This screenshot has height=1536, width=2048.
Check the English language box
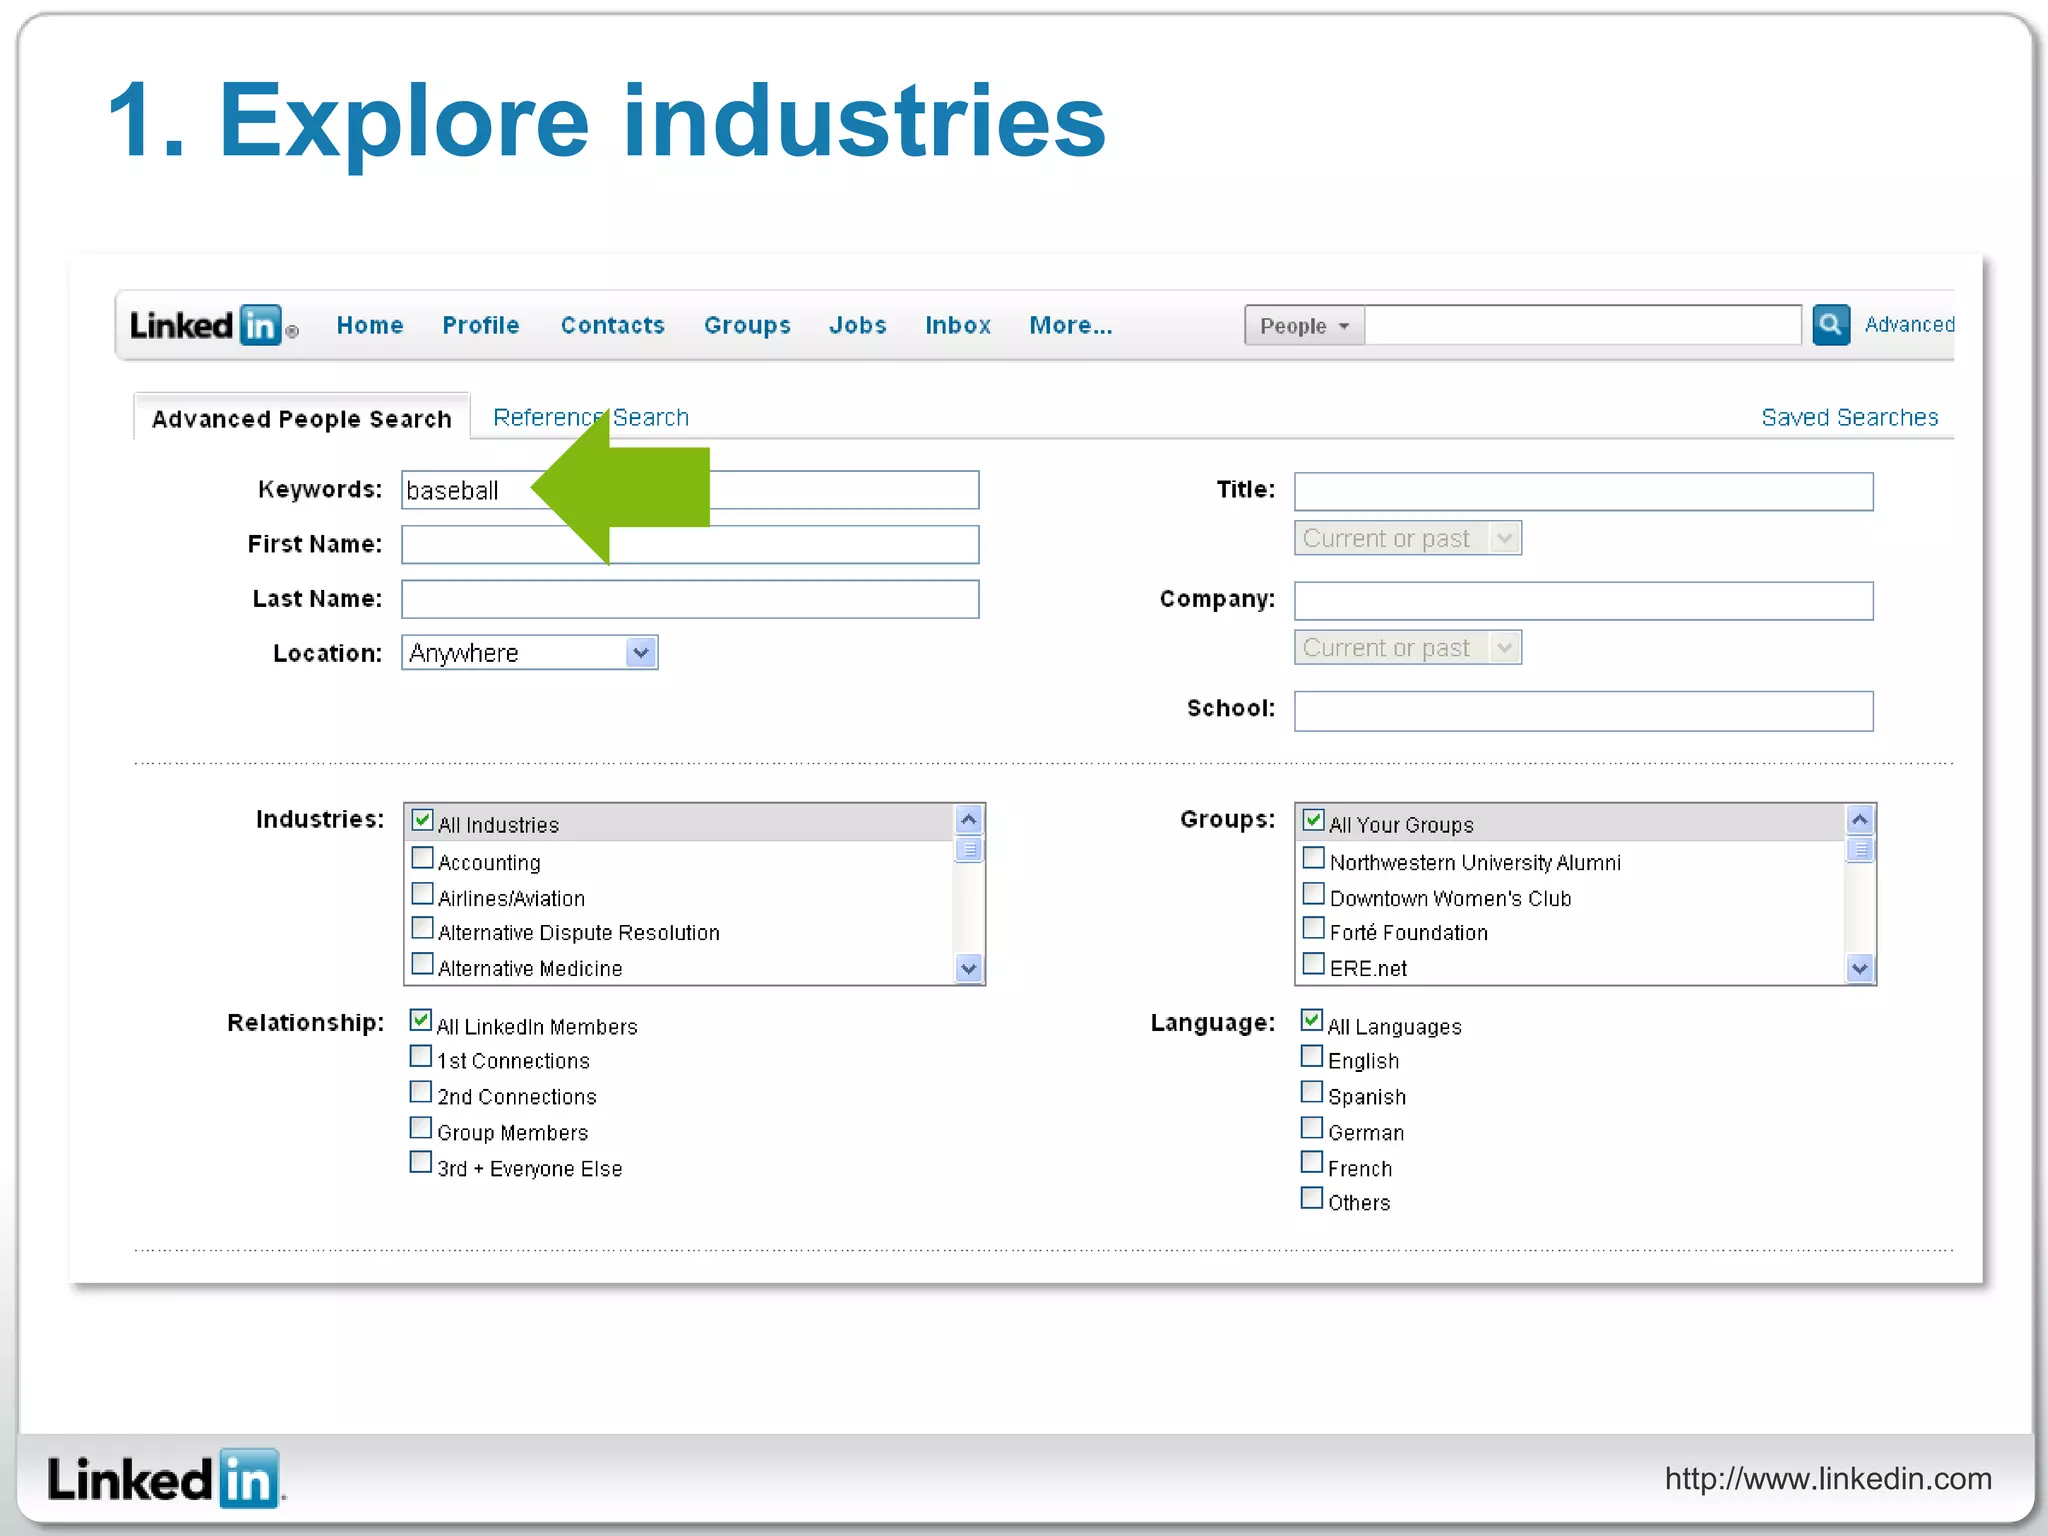[x=1312, y=1057]
